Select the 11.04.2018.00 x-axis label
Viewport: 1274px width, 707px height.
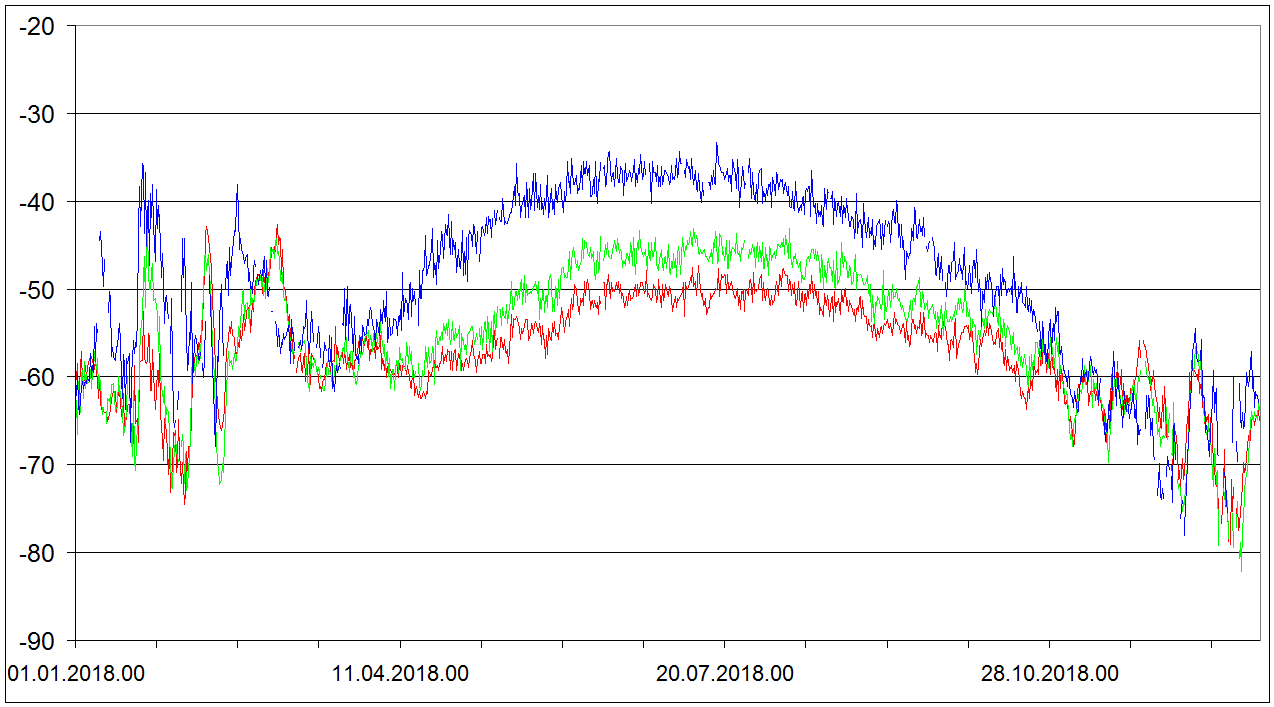click(400, 673)
